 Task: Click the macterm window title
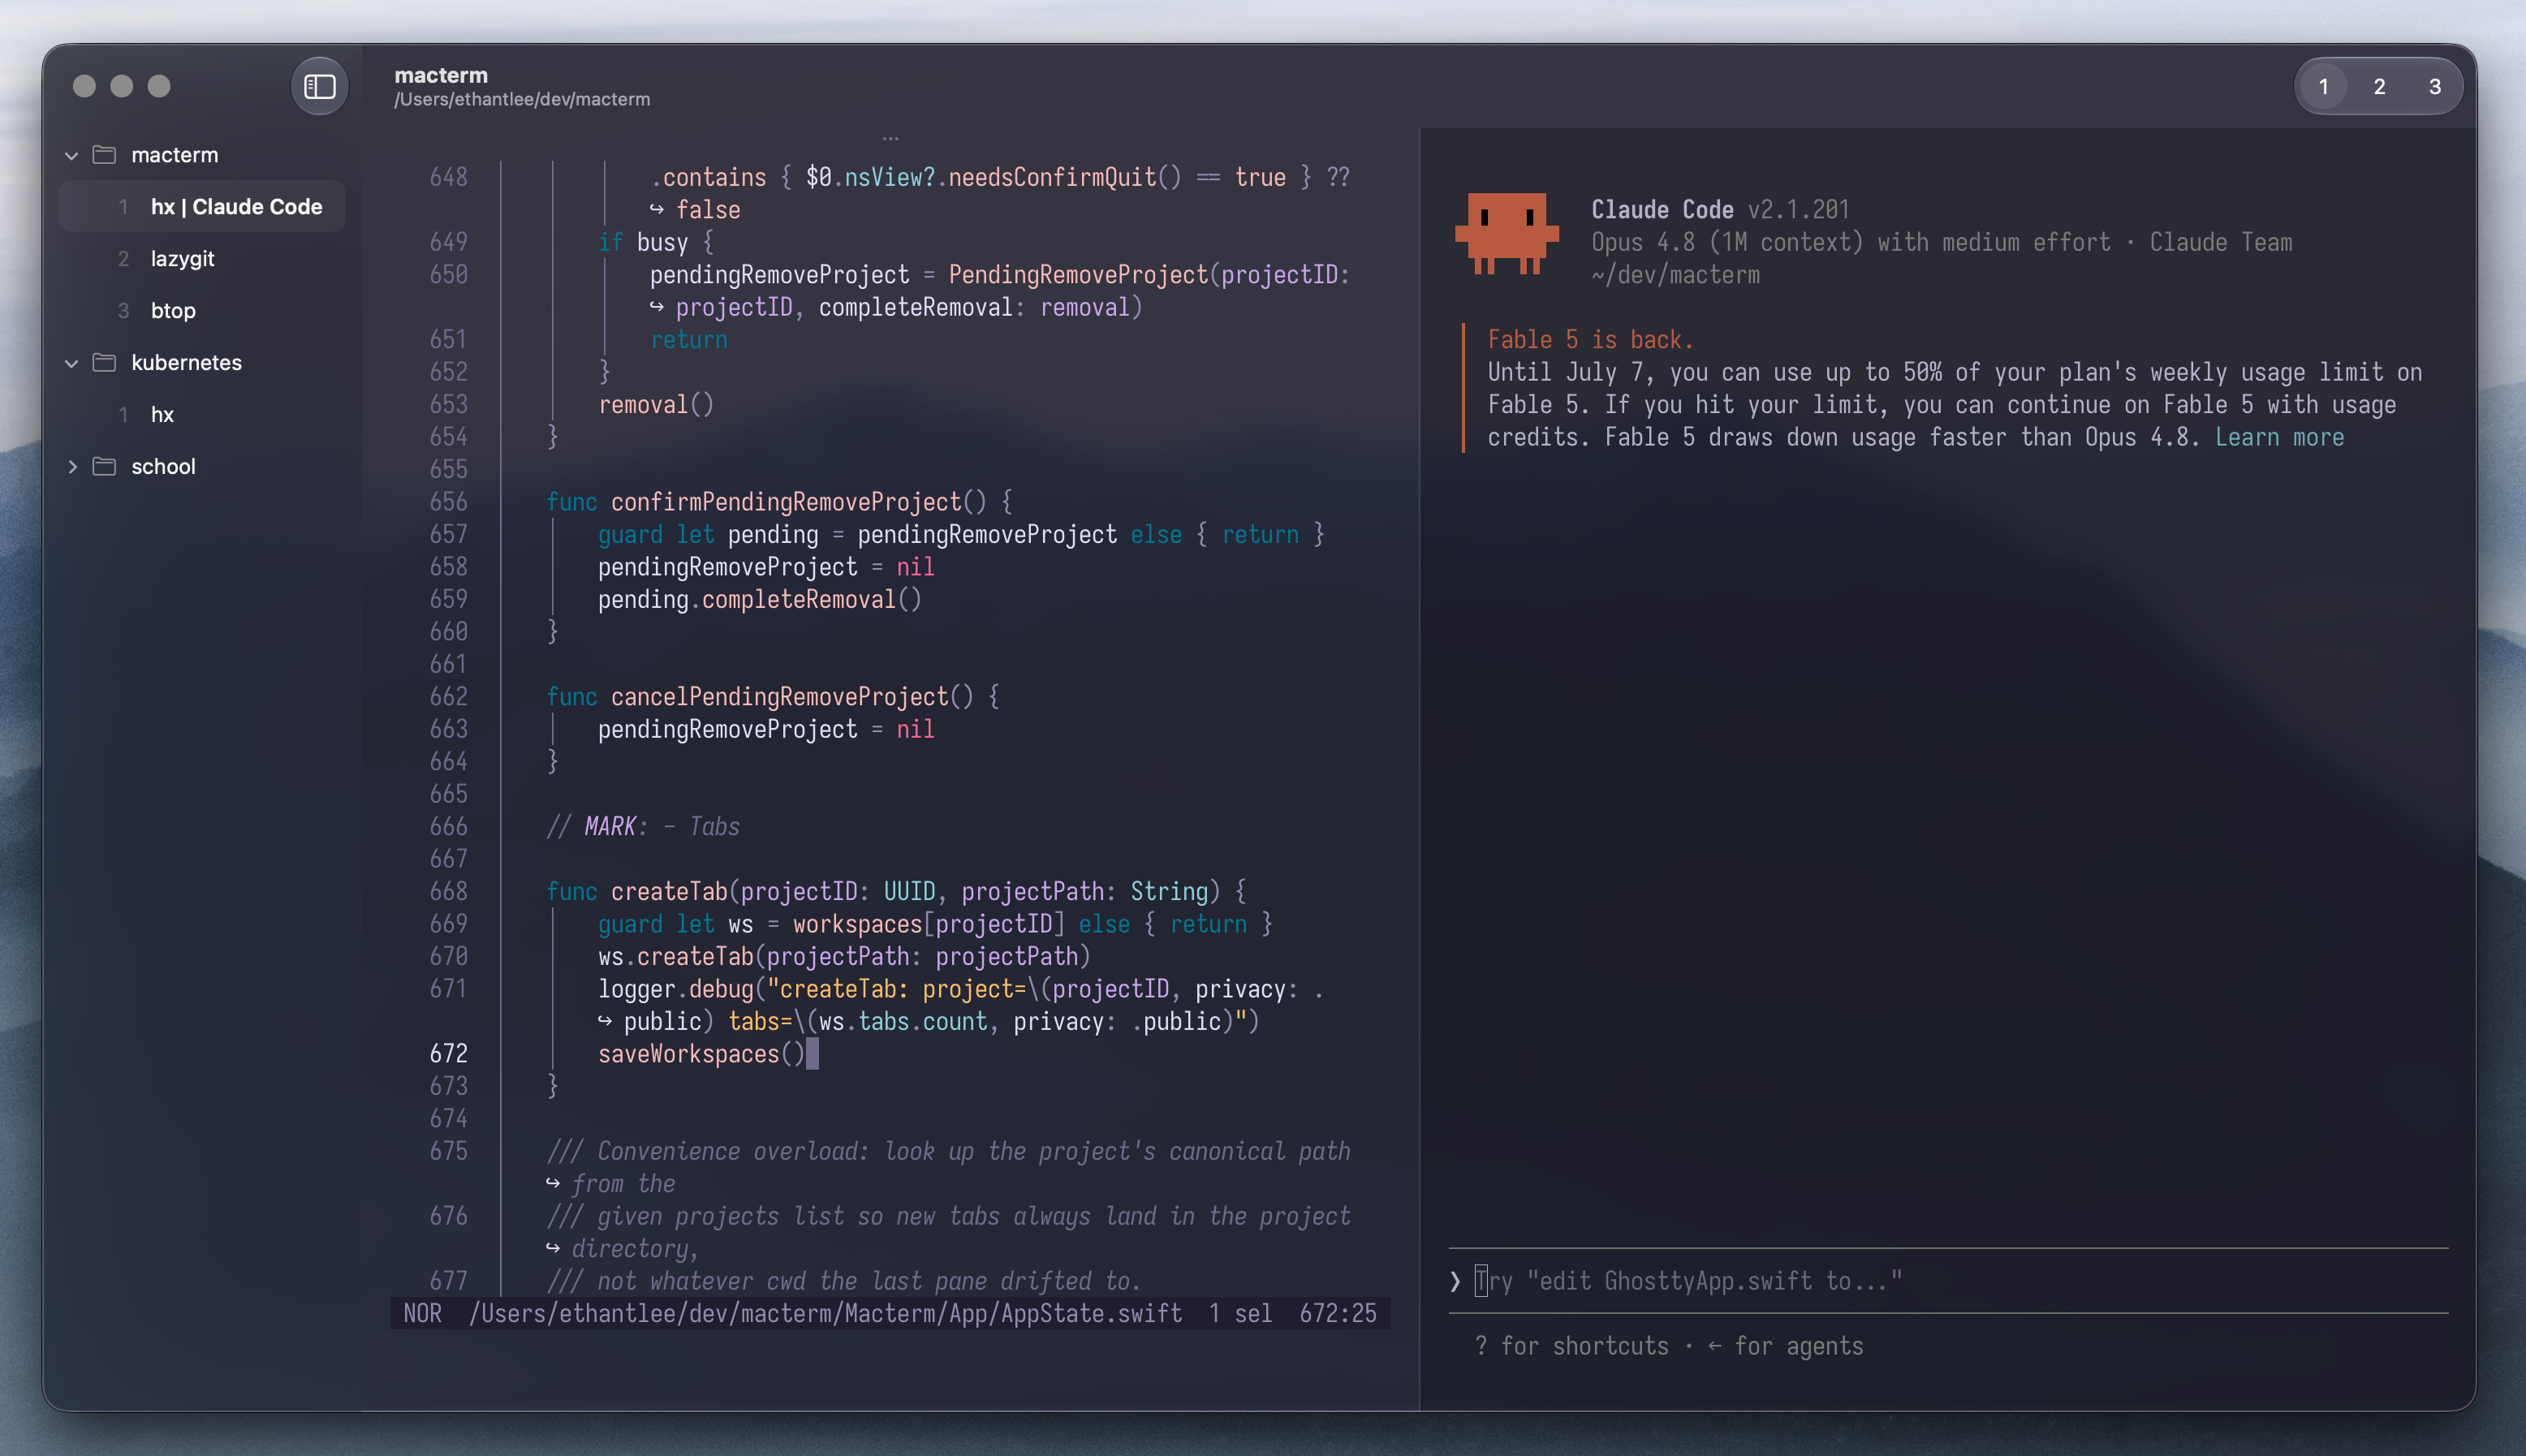[441, 75]
